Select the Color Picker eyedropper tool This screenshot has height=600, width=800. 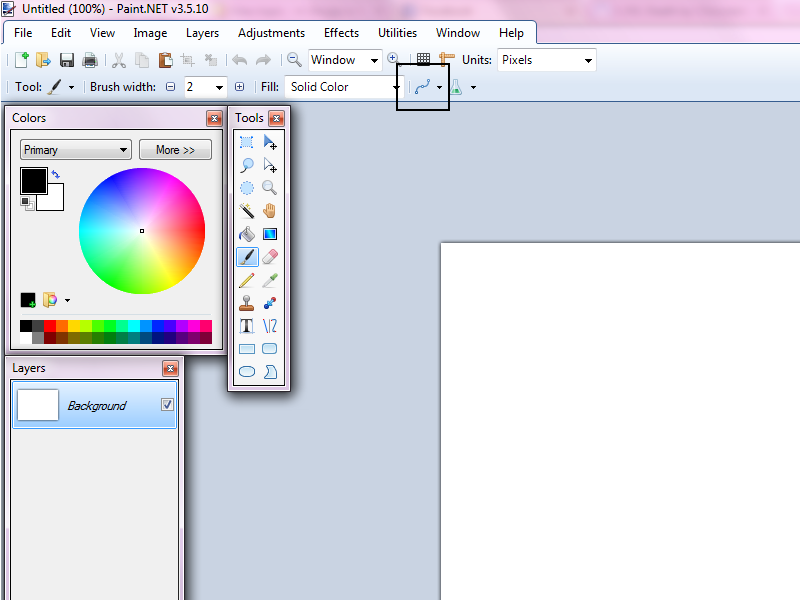(270, 280)
